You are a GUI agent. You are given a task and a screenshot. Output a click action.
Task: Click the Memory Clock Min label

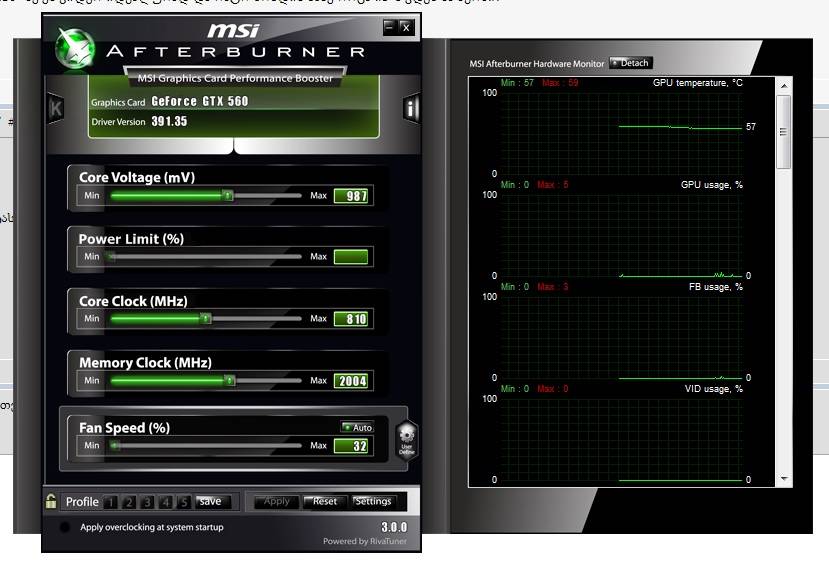91,381
